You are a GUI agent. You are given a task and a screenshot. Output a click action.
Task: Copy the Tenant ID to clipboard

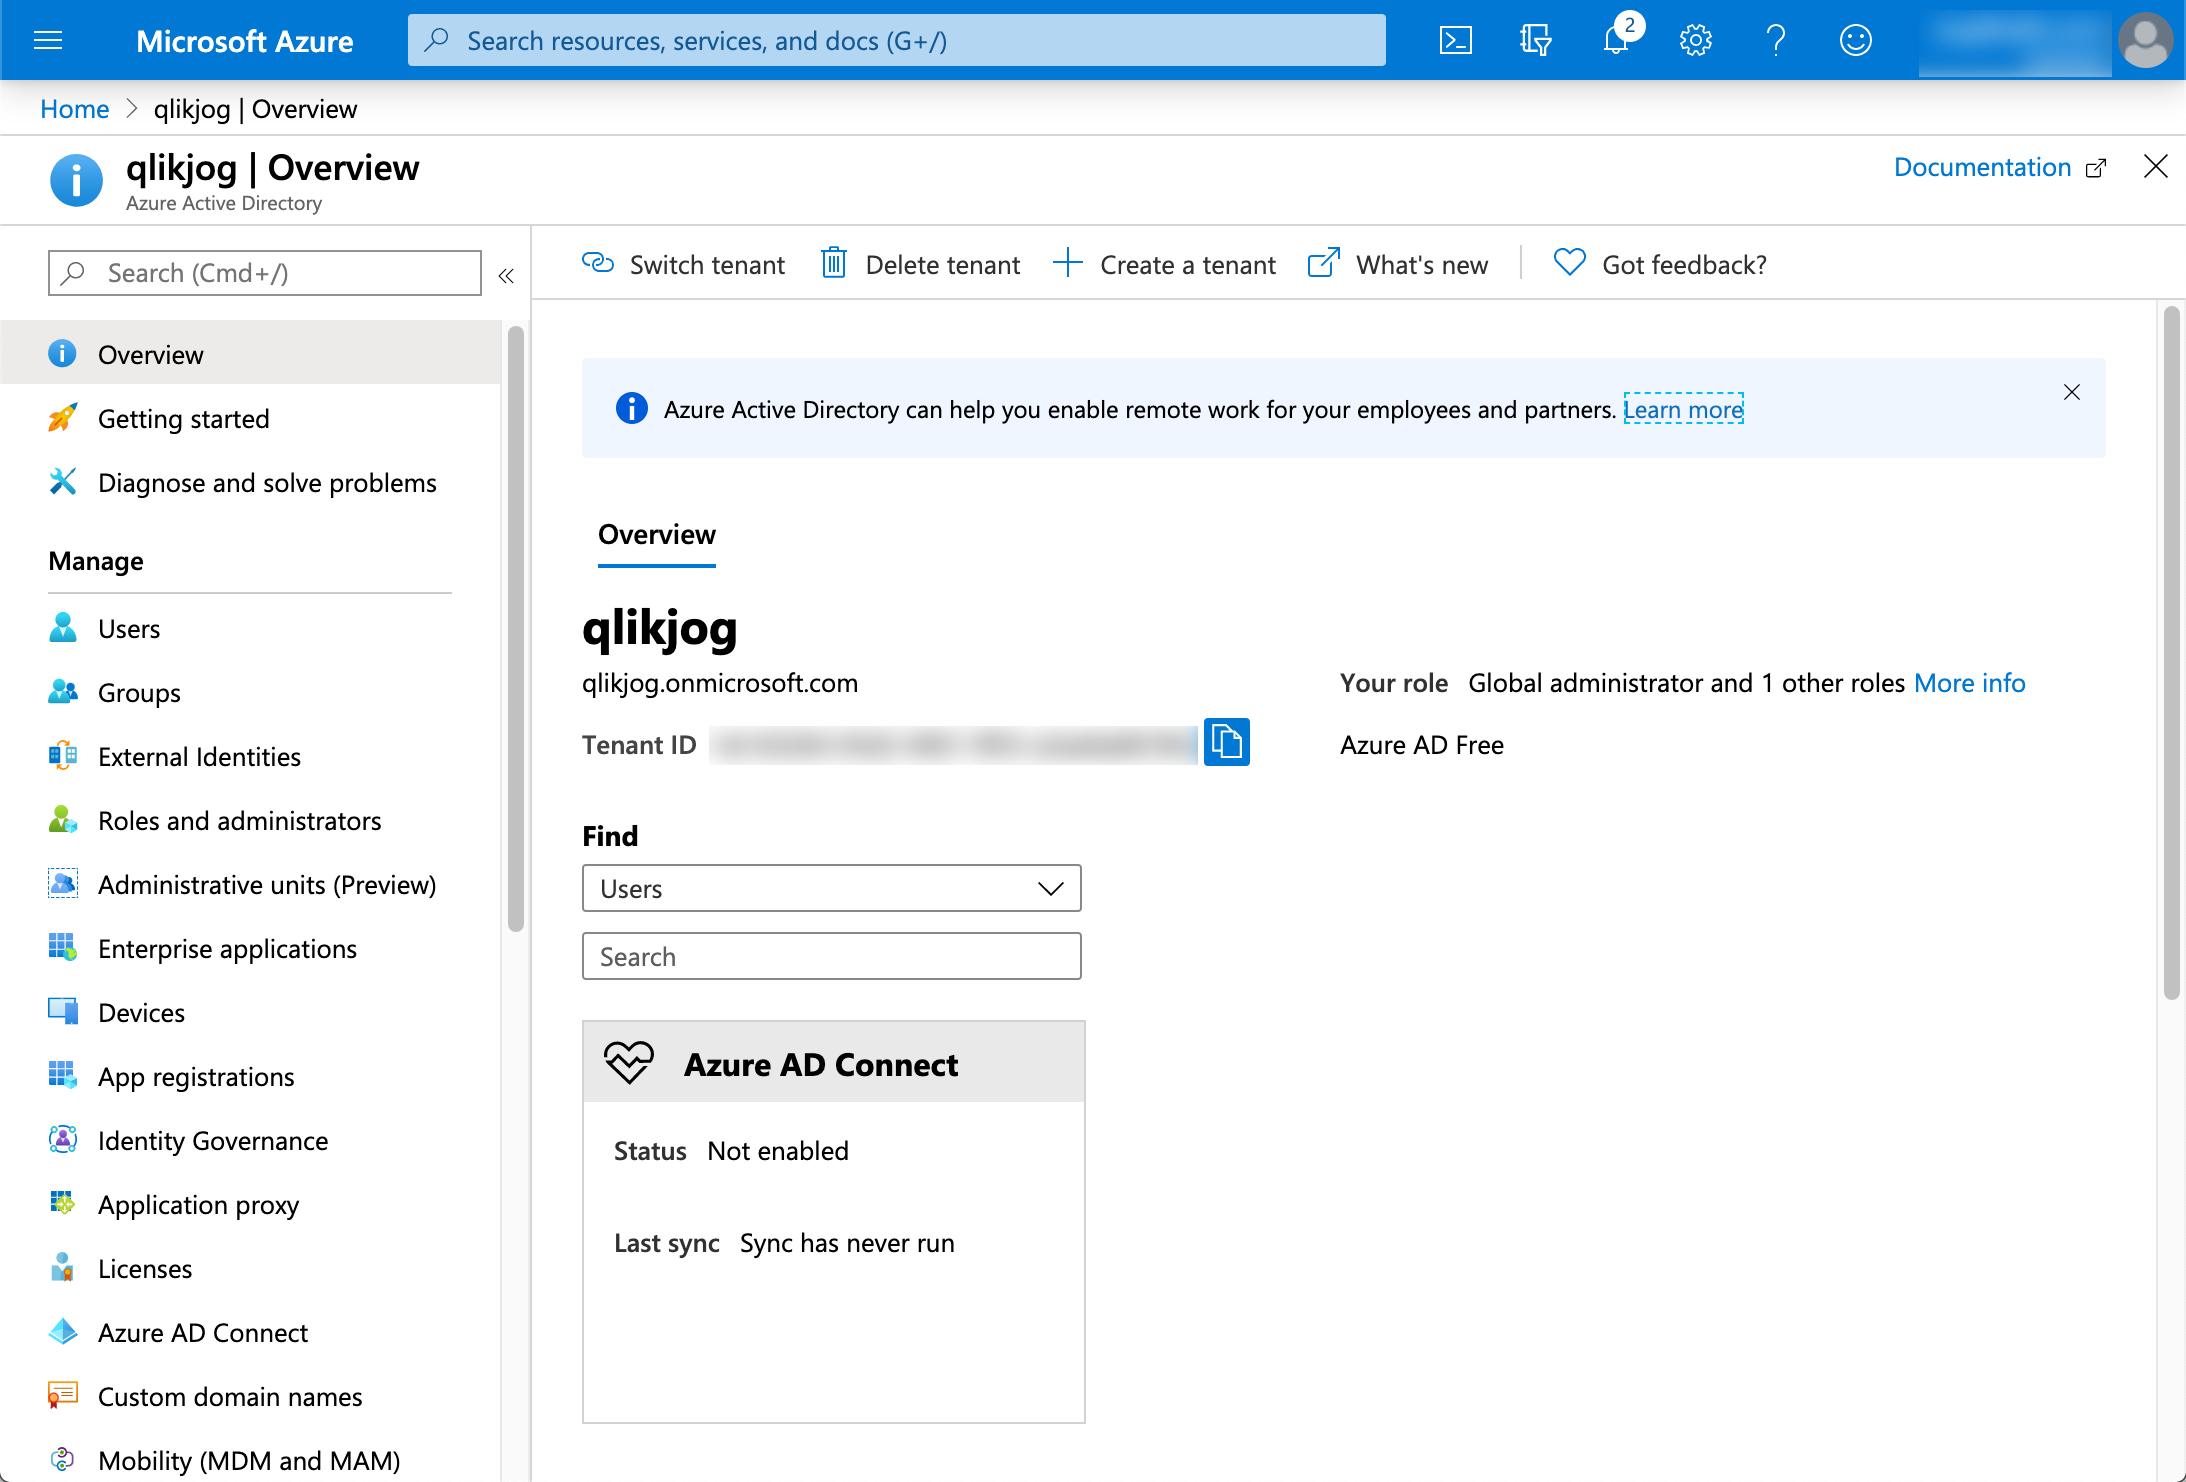click(1226, 742)
